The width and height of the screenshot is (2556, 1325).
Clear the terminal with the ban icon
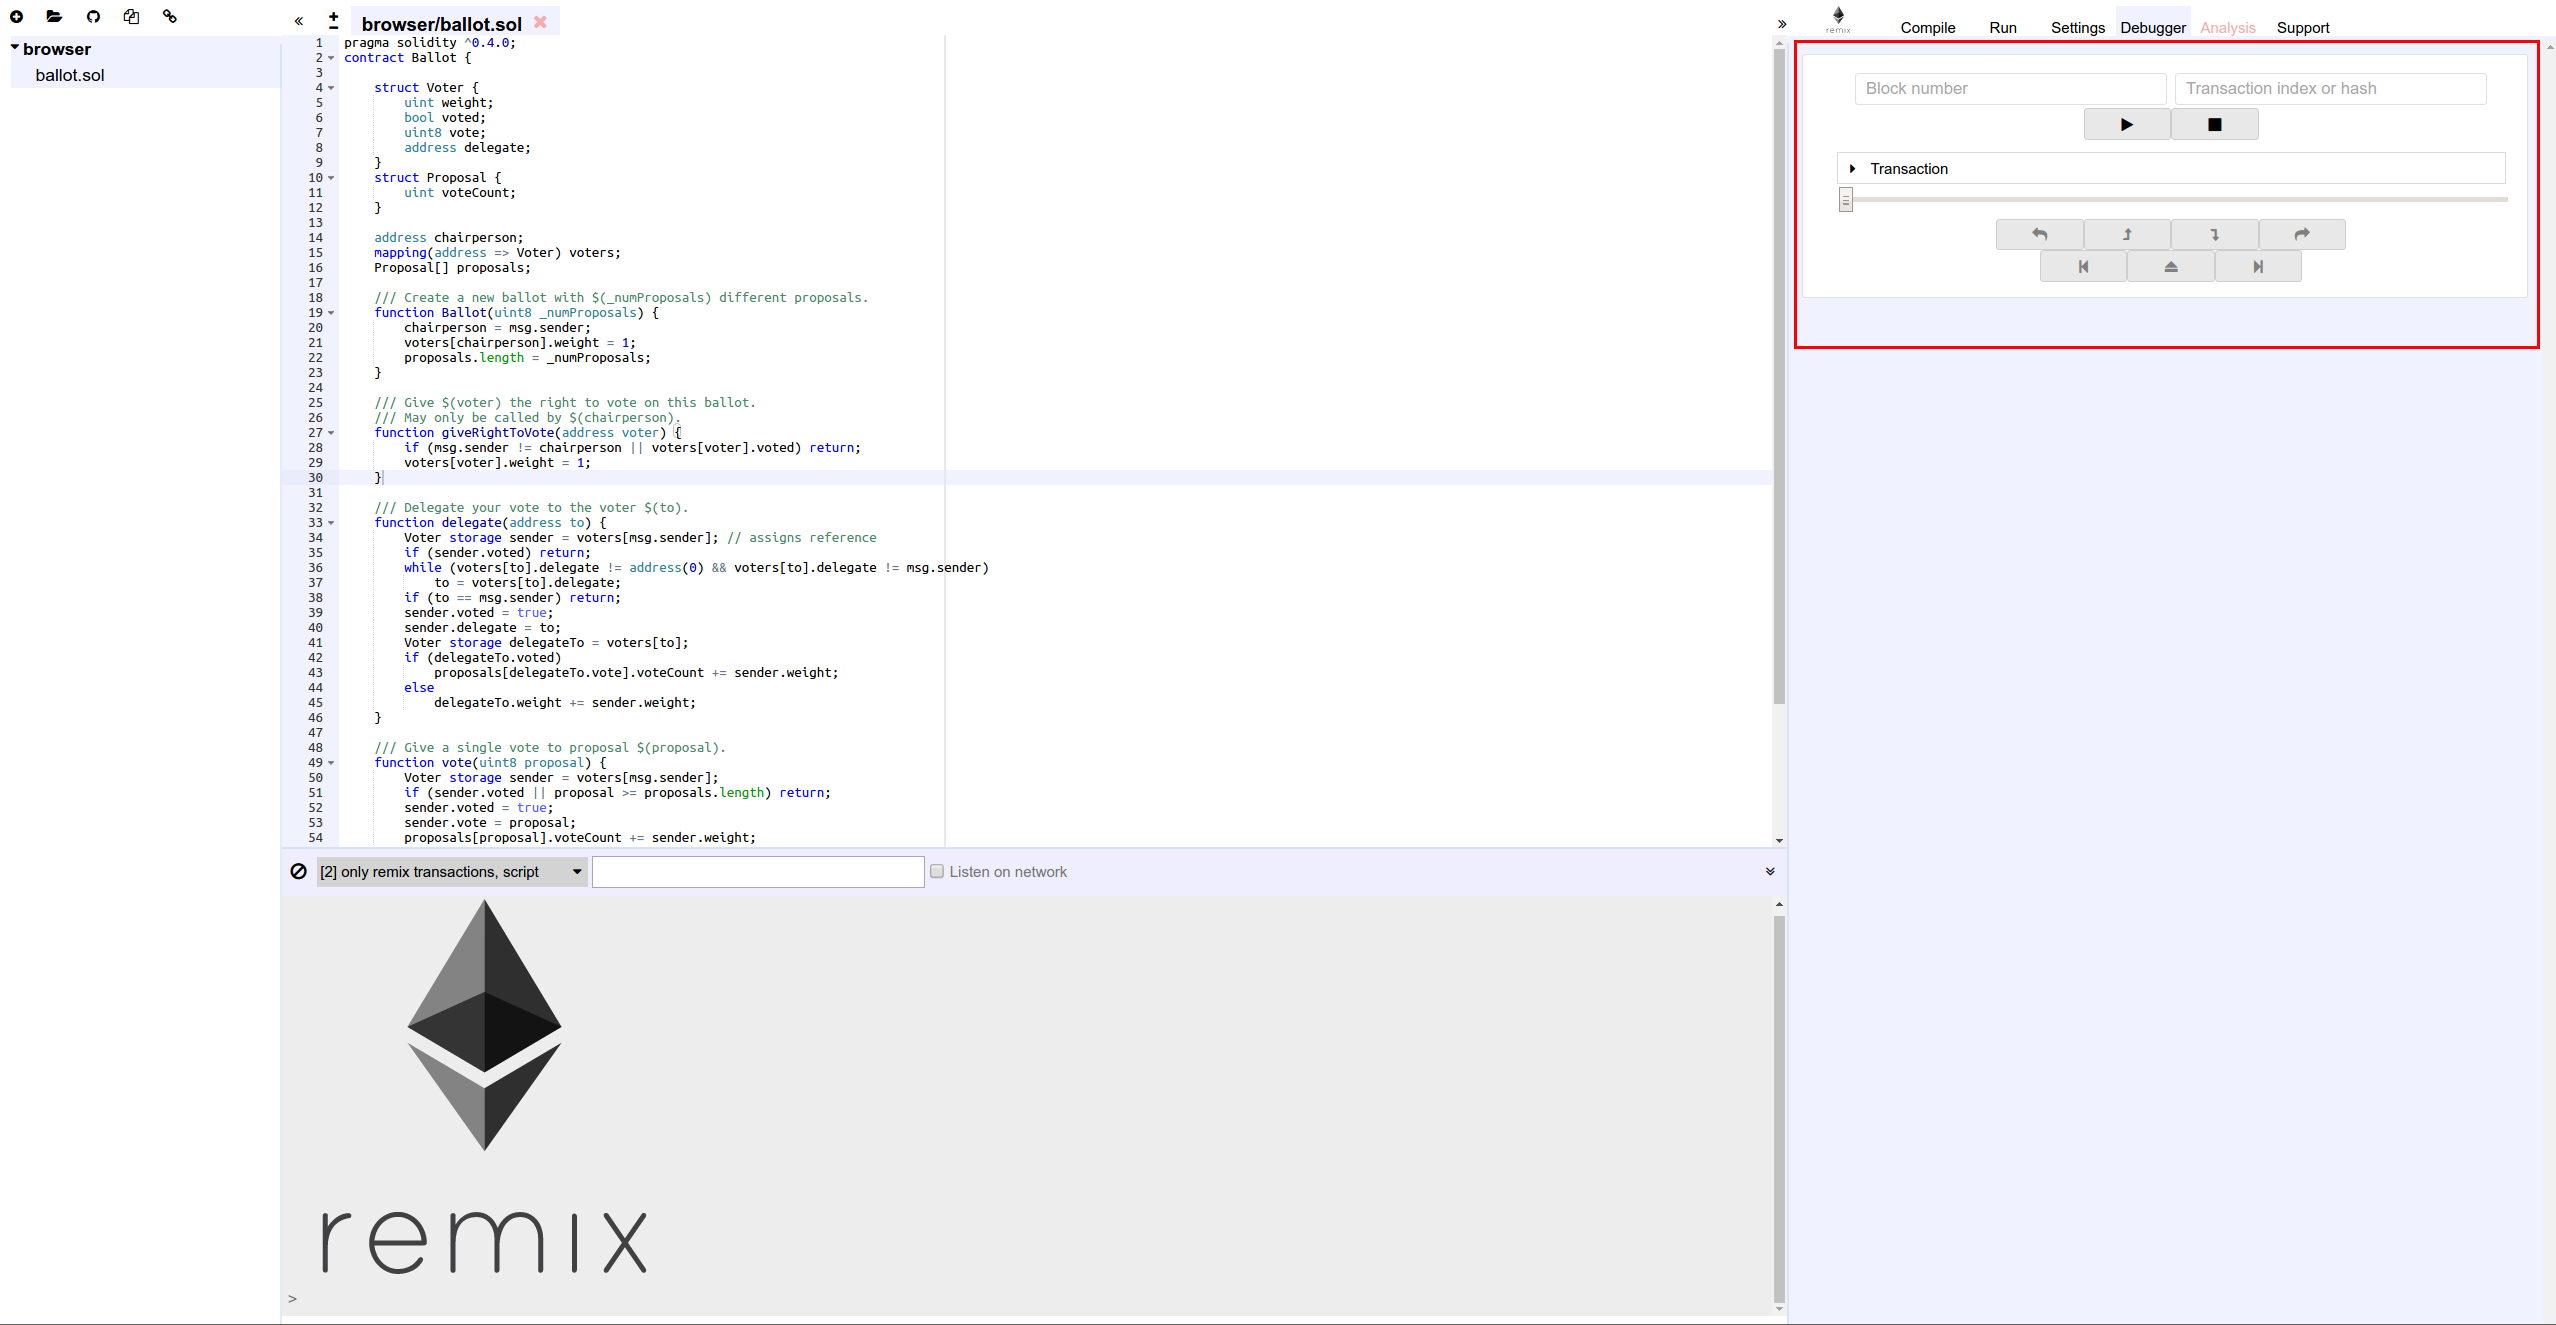coord(298,871)
